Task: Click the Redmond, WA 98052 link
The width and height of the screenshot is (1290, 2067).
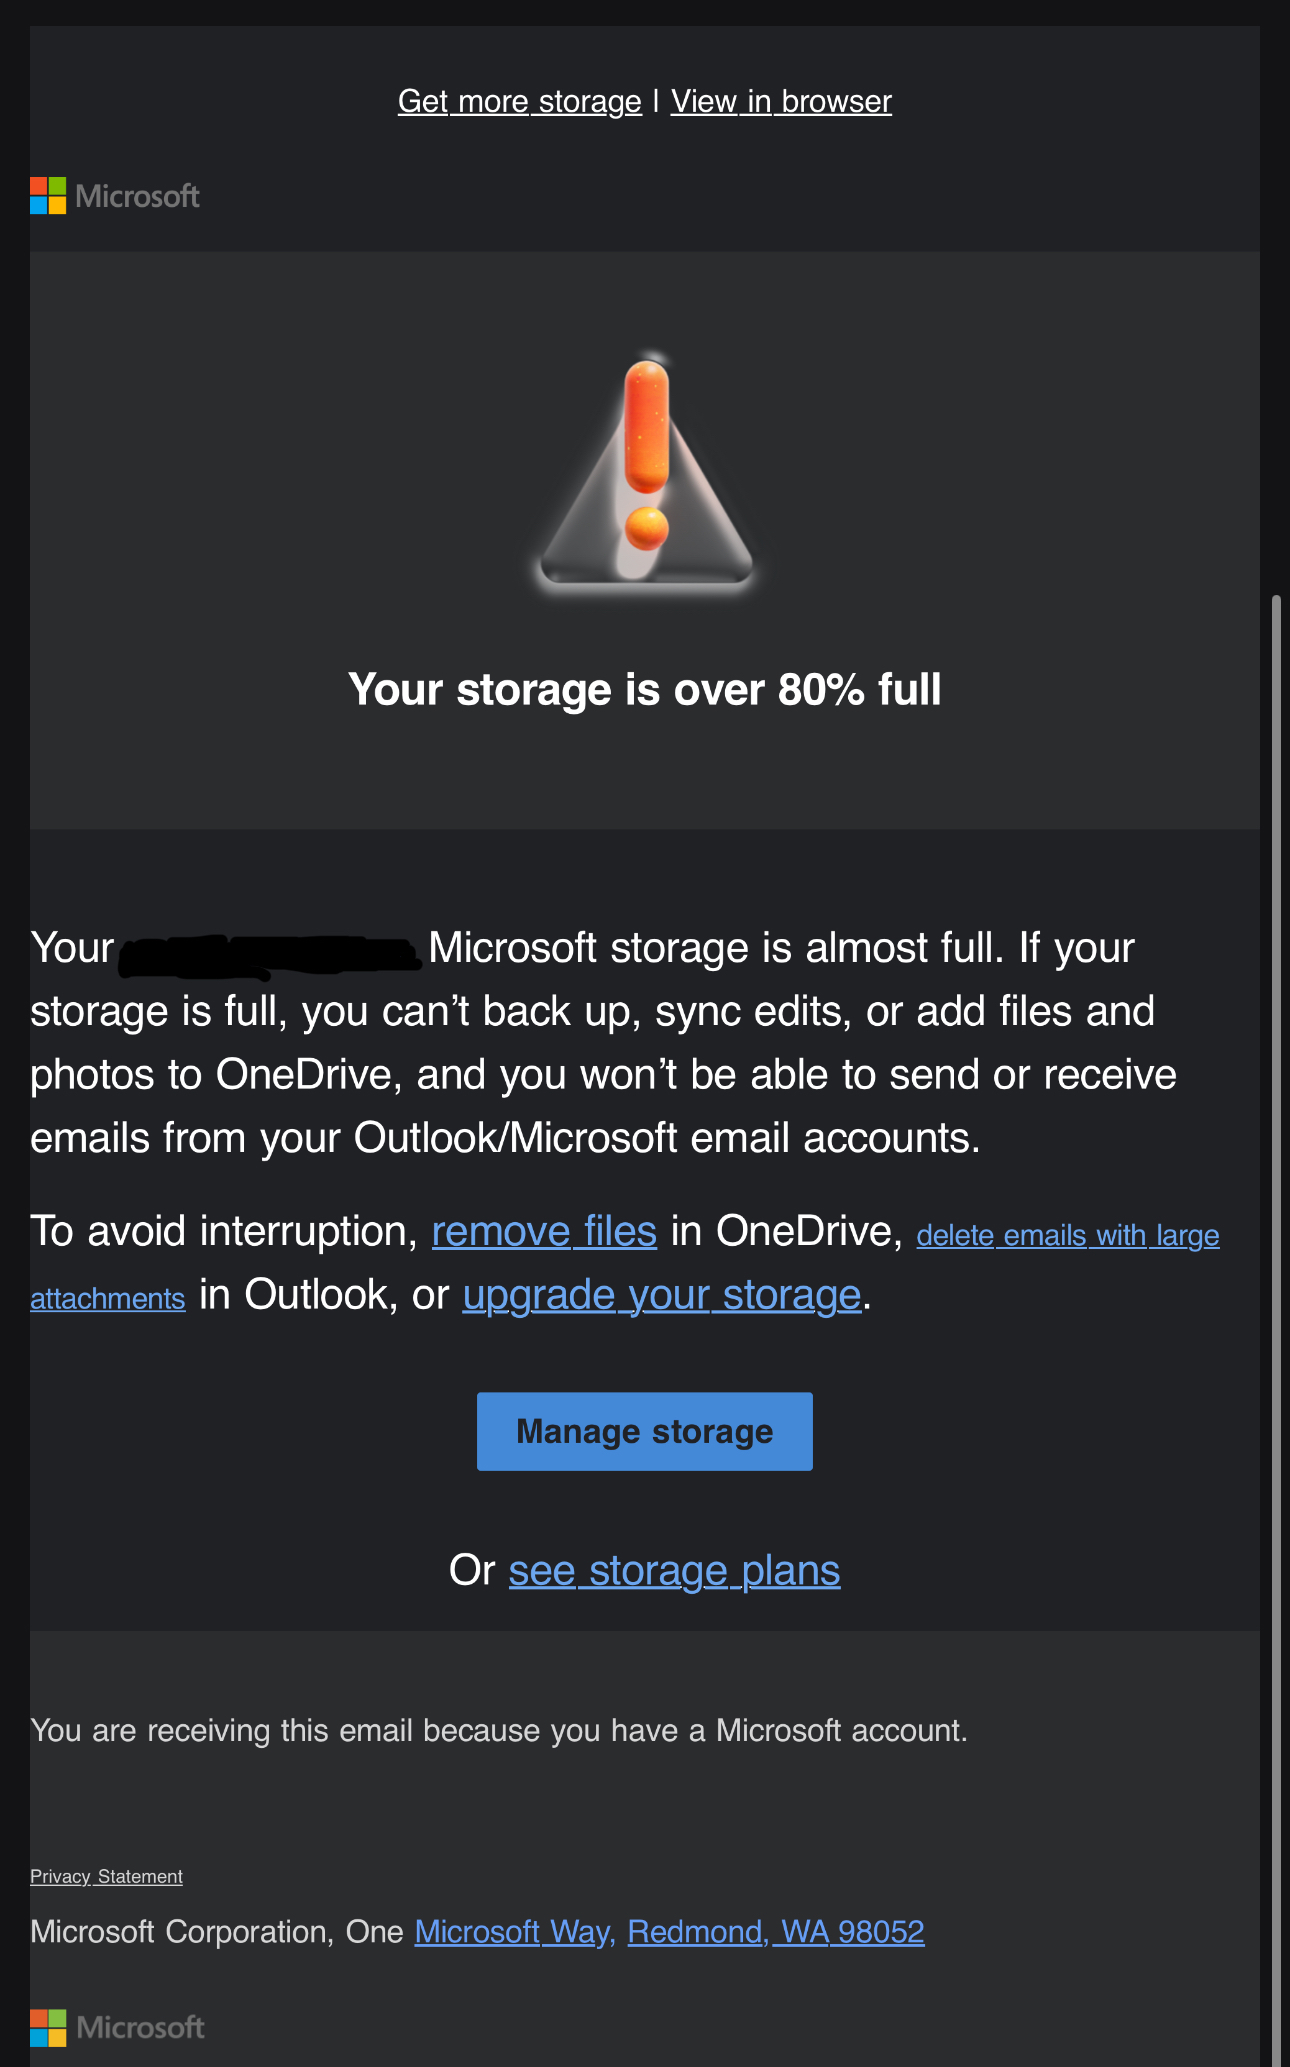Action: tap(776, 1932)
